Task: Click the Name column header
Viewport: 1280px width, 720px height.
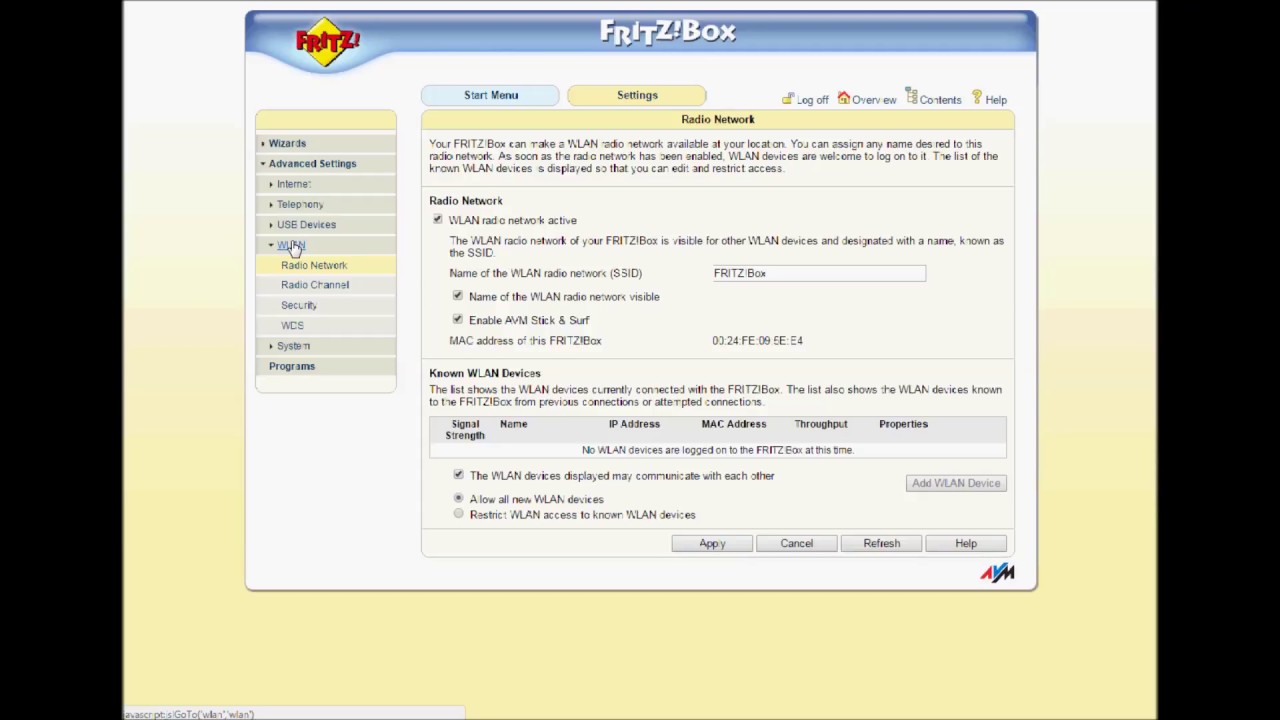Action: pyautogui.click(x=513, y=424)
